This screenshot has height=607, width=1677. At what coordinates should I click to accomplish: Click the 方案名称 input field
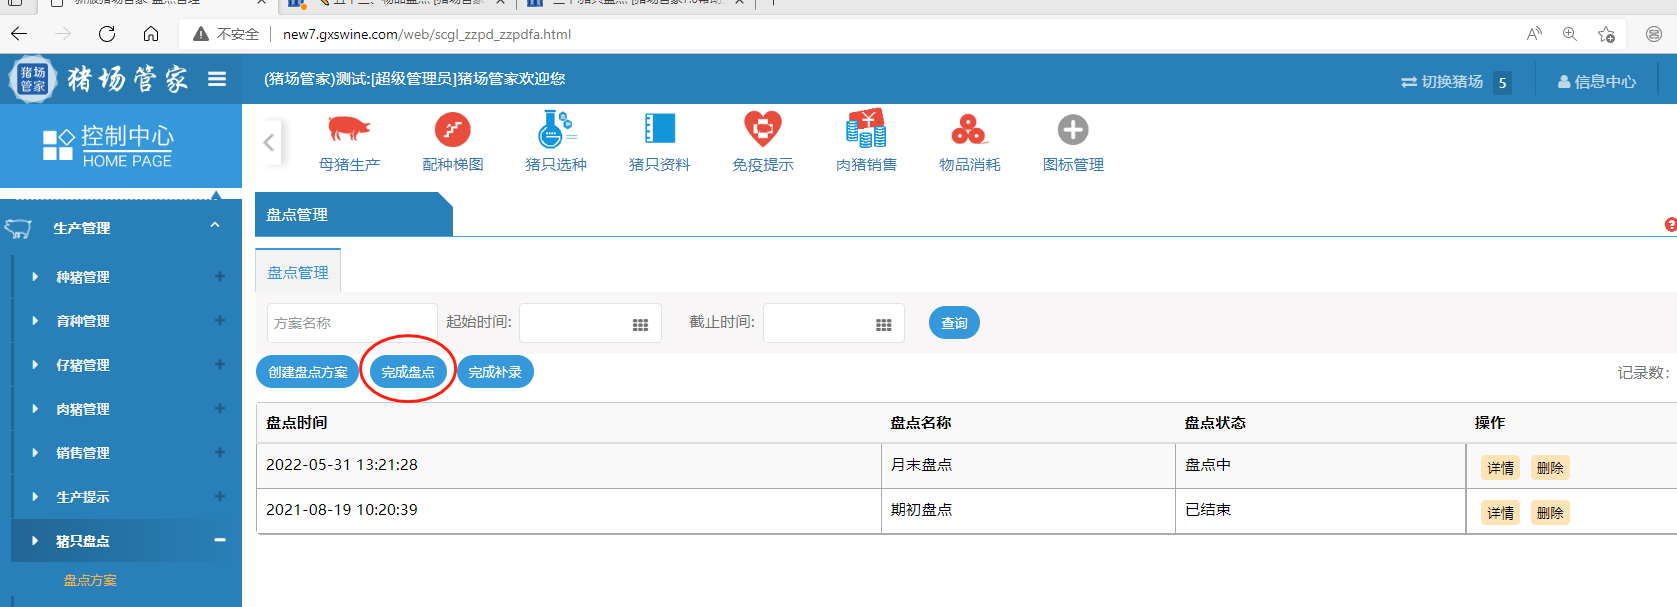tap(351, 323)
